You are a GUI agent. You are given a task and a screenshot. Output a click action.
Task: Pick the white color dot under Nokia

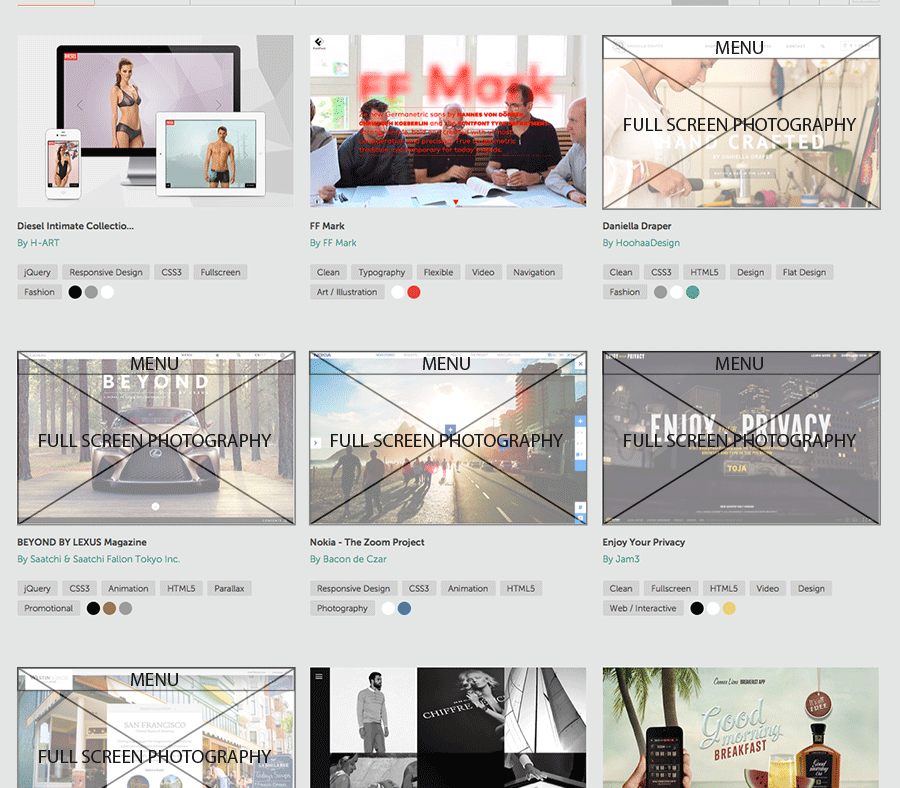click(x=388, y=608)
